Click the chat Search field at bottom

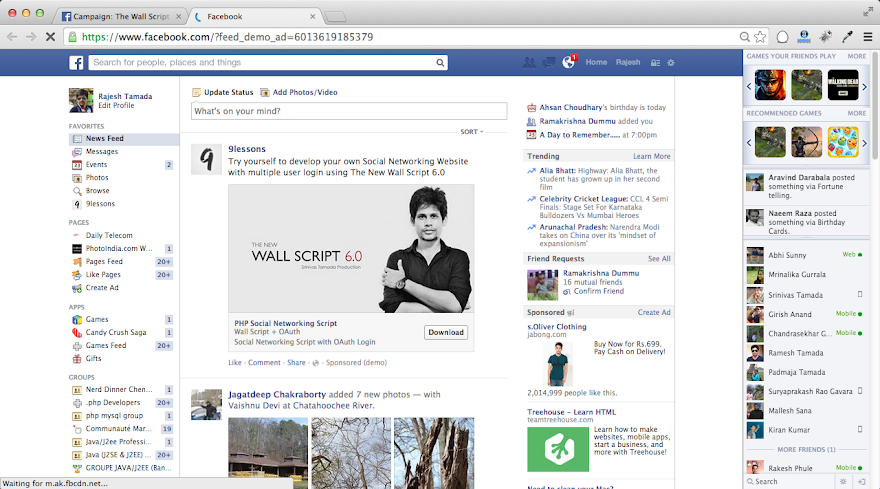[791, 482]
